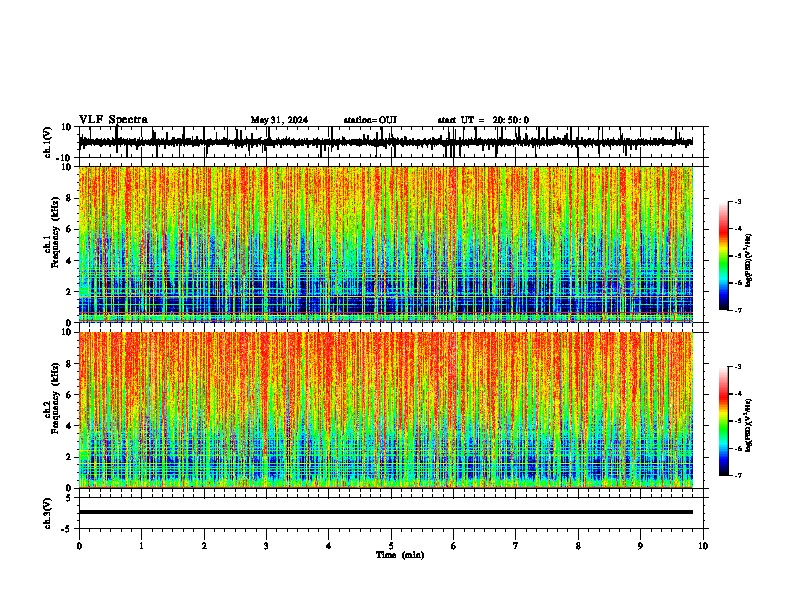This screenshot has height=612, width=792.
Task: Click the ch.1 color scale bar
Action: click(723, 256)
